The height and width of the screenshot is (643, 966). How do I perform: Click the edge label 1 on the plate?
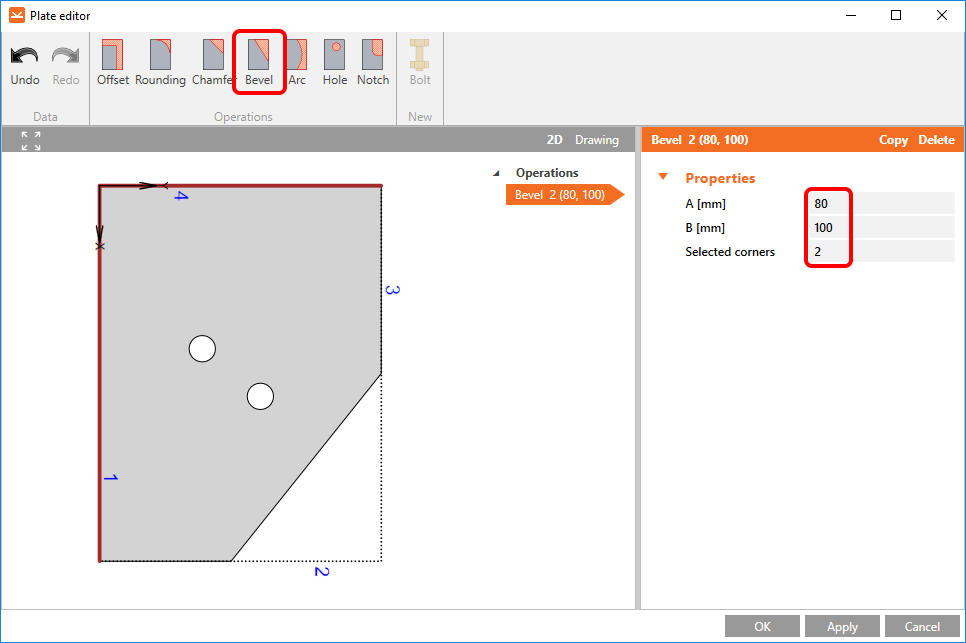111,477
